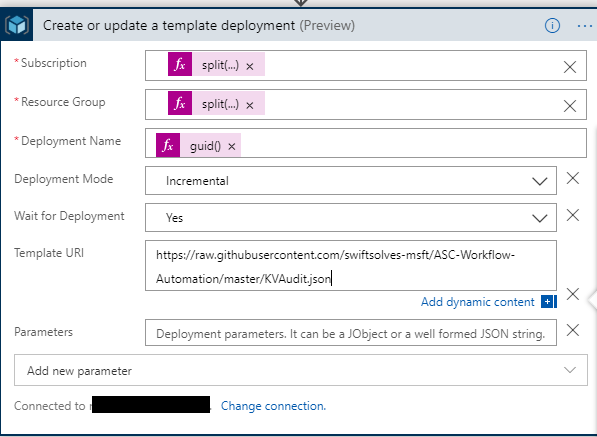
Task: Clear the Resource Group field with X
Action: click(x=570, y=106)
